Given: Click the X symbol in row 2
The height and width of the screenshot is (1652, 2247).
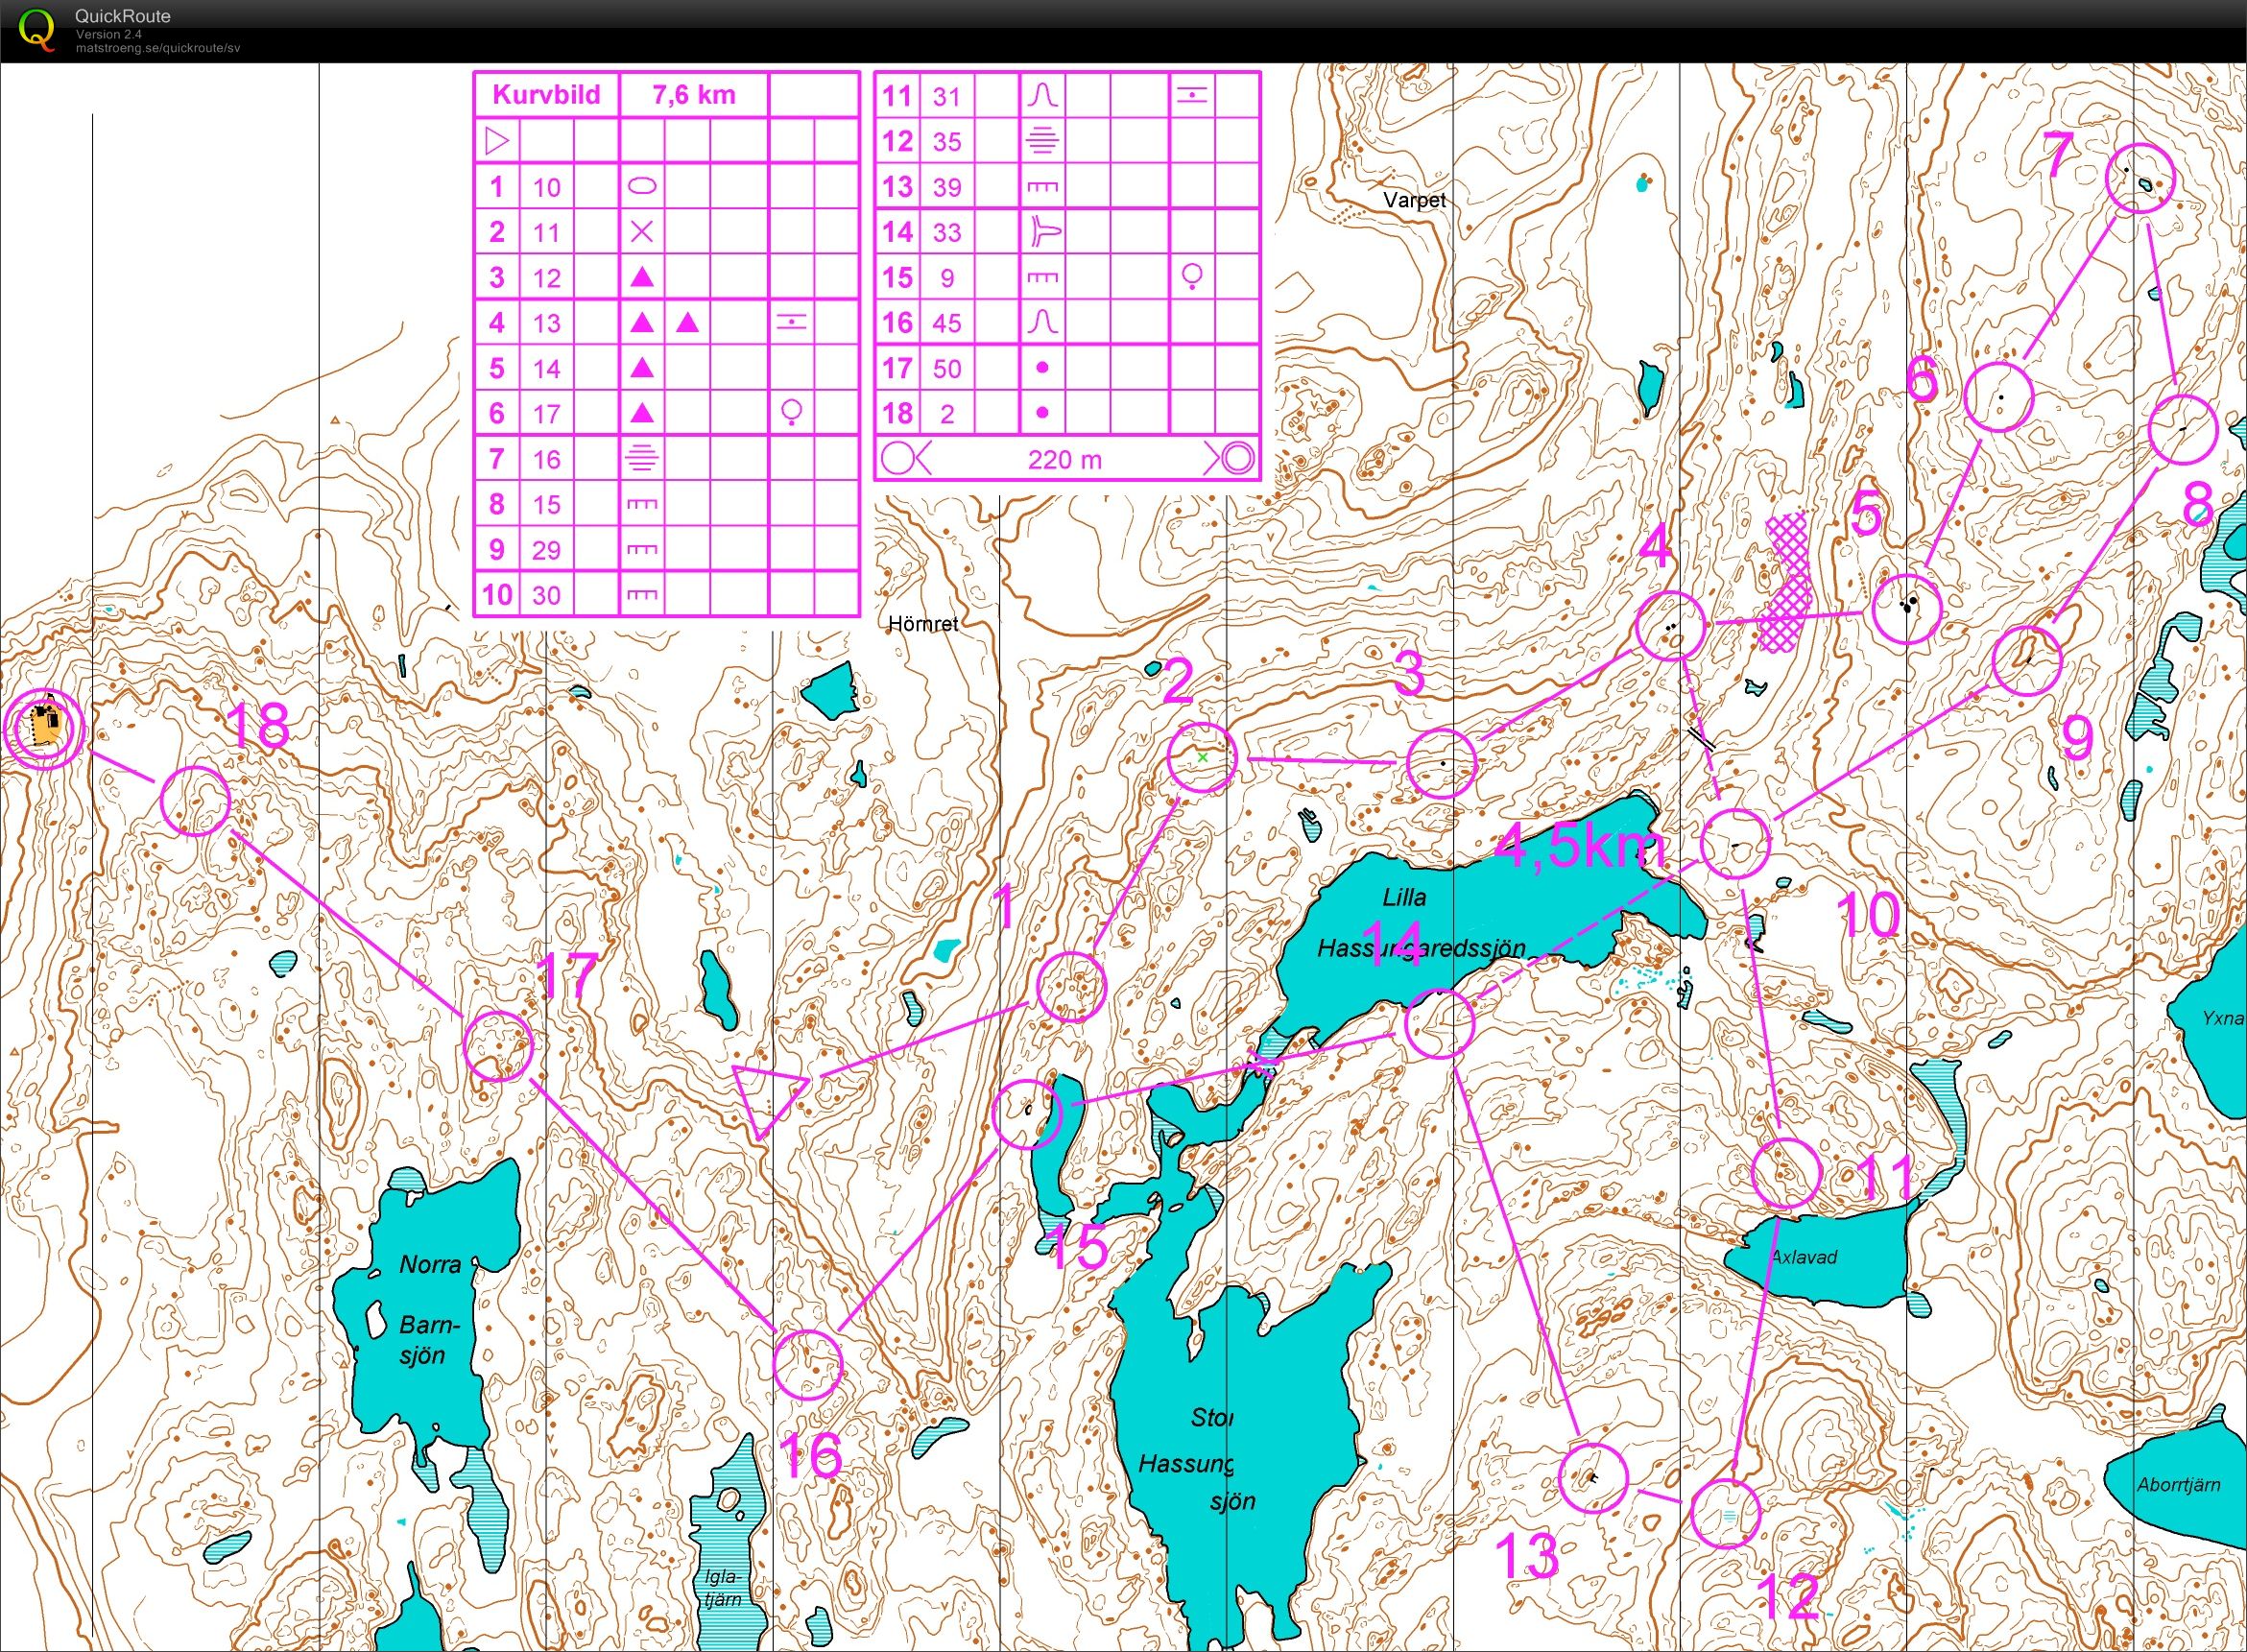Looking at the screenshot, I should (x=642, y=232).
